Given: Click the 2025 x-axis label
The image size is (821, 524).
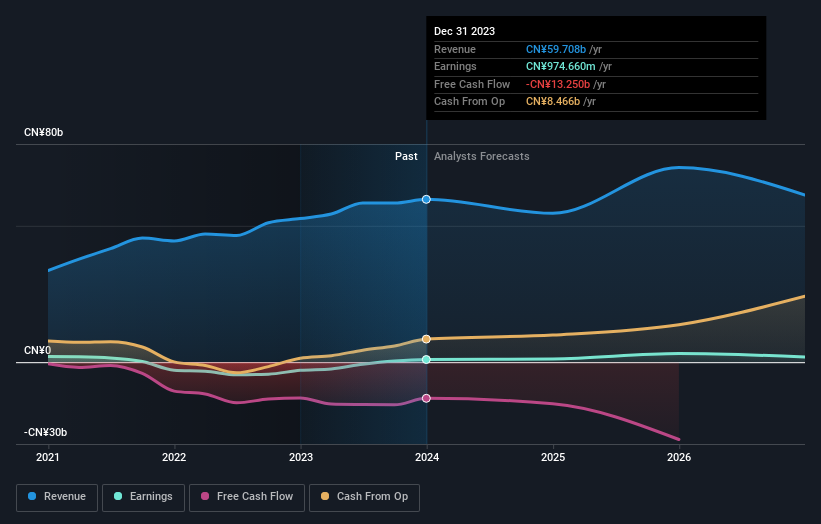Looking at the screenshot, I should click(x=553, y=458).
